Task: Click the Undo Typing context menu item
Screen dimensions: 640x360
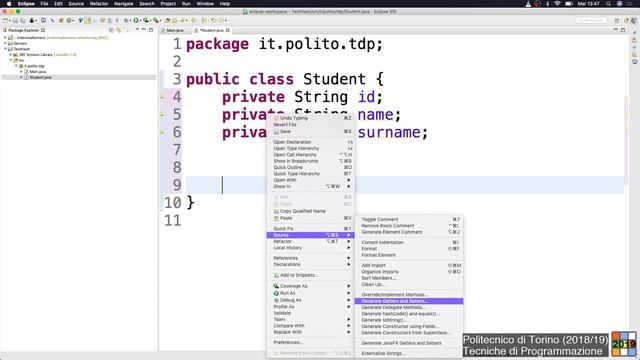Action: coord(312,118)
